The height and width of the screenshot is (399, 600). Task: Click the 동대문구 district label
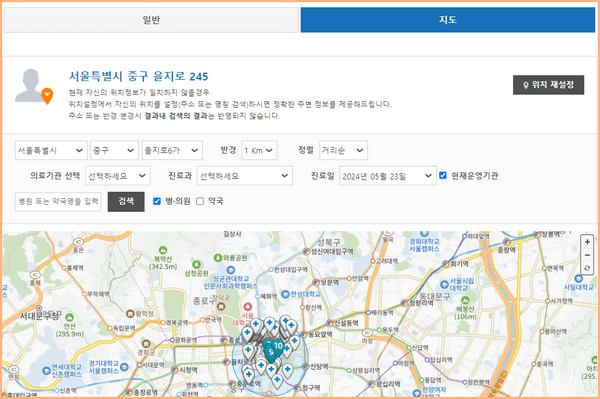pyautogui.click(x=434, y=296)
